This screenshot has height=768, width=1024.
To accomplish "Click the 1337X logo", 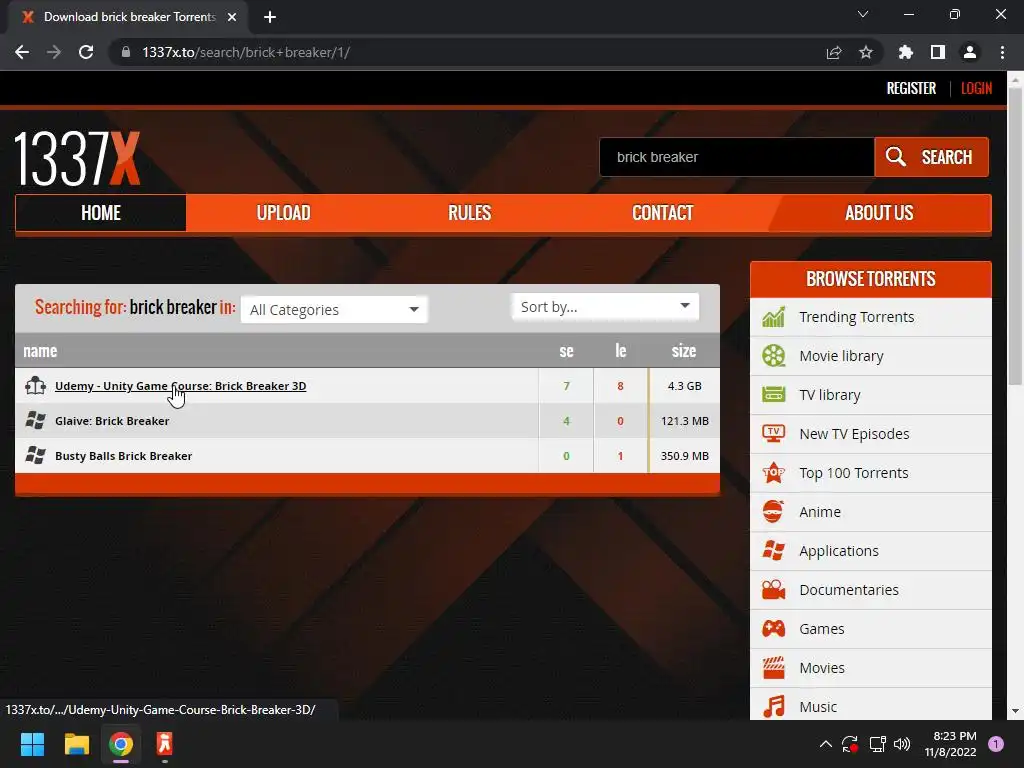I will (x=77, y=158).
